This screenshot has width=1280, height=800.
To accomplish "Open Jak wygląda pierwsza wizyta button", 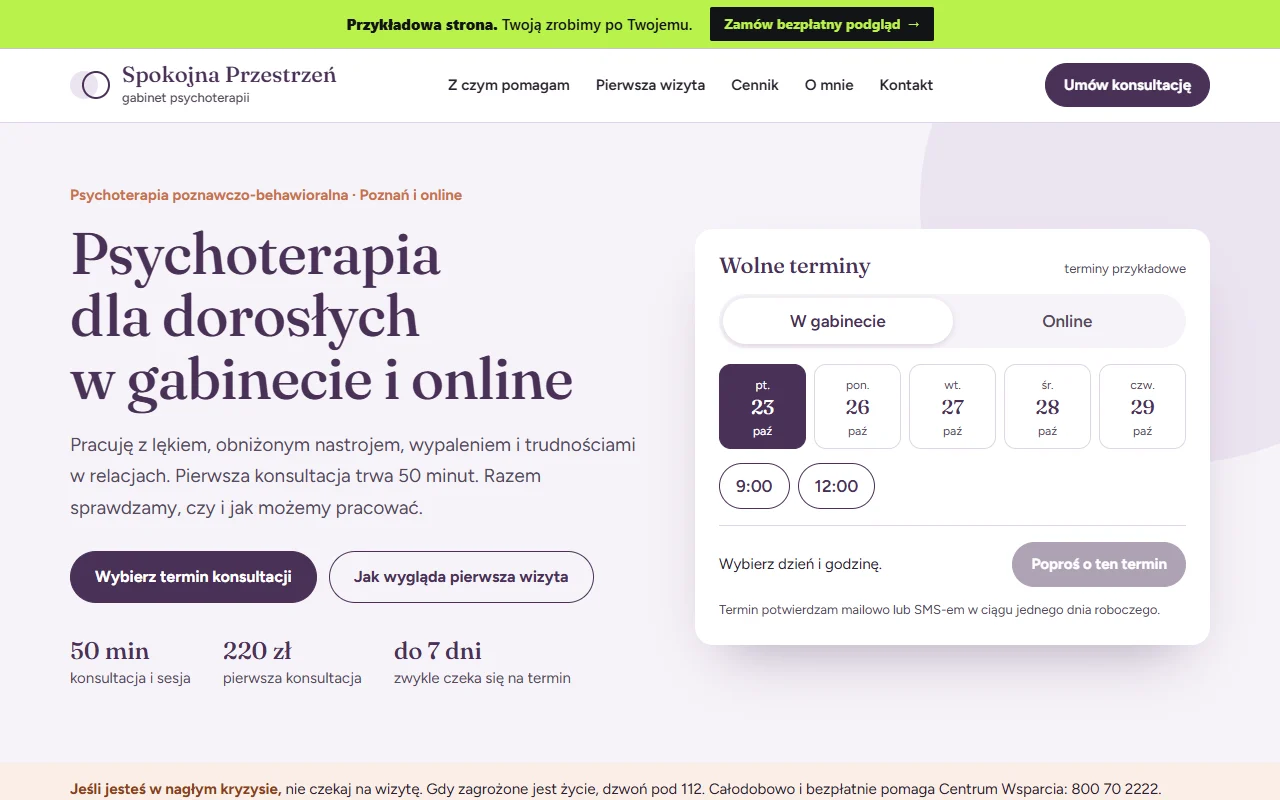I will click(461, 577).
